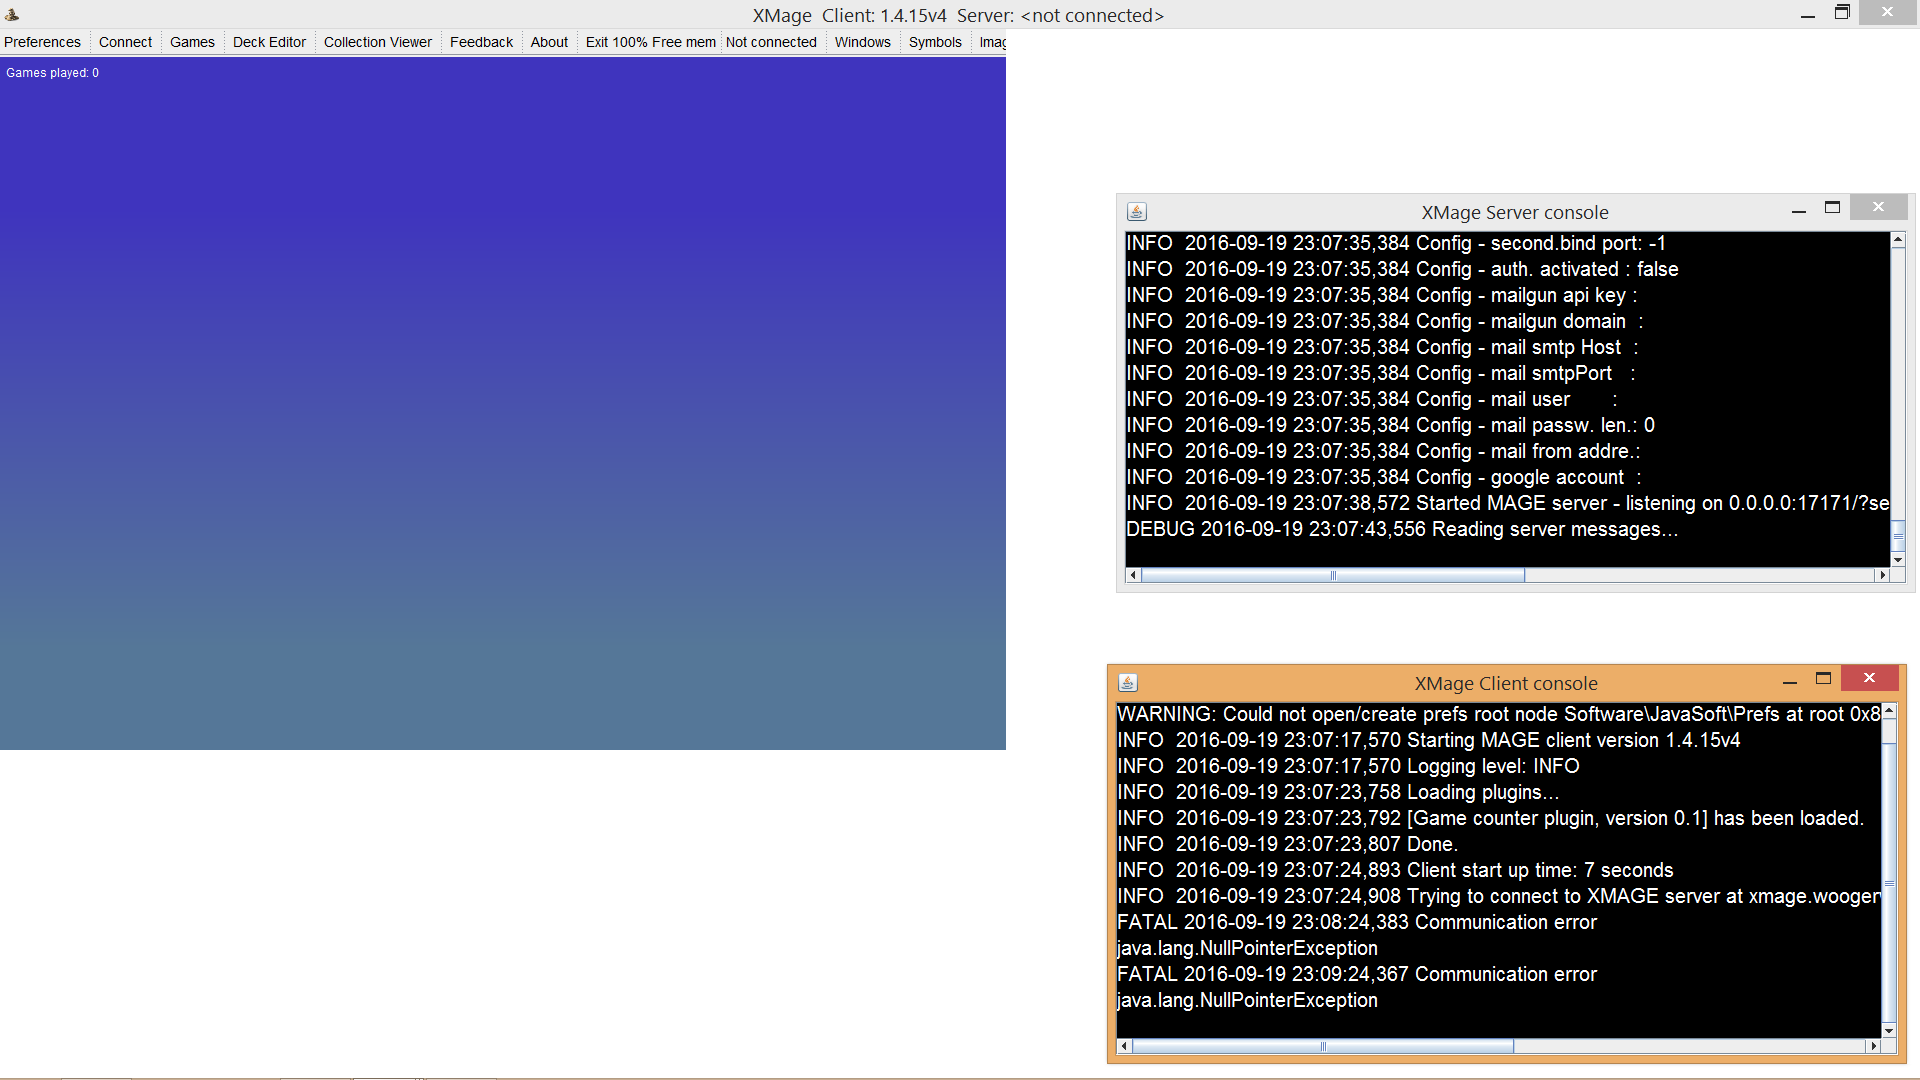Click the Server console scroll-down arrow
This screenshot has width=1920, height=1080.
tap(1897, 560)
